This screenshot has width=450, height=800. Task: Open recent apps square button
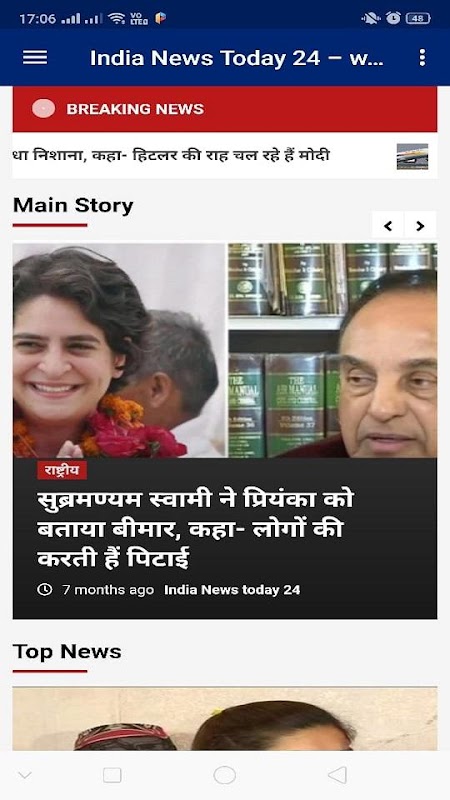click(x=112, y=775)
